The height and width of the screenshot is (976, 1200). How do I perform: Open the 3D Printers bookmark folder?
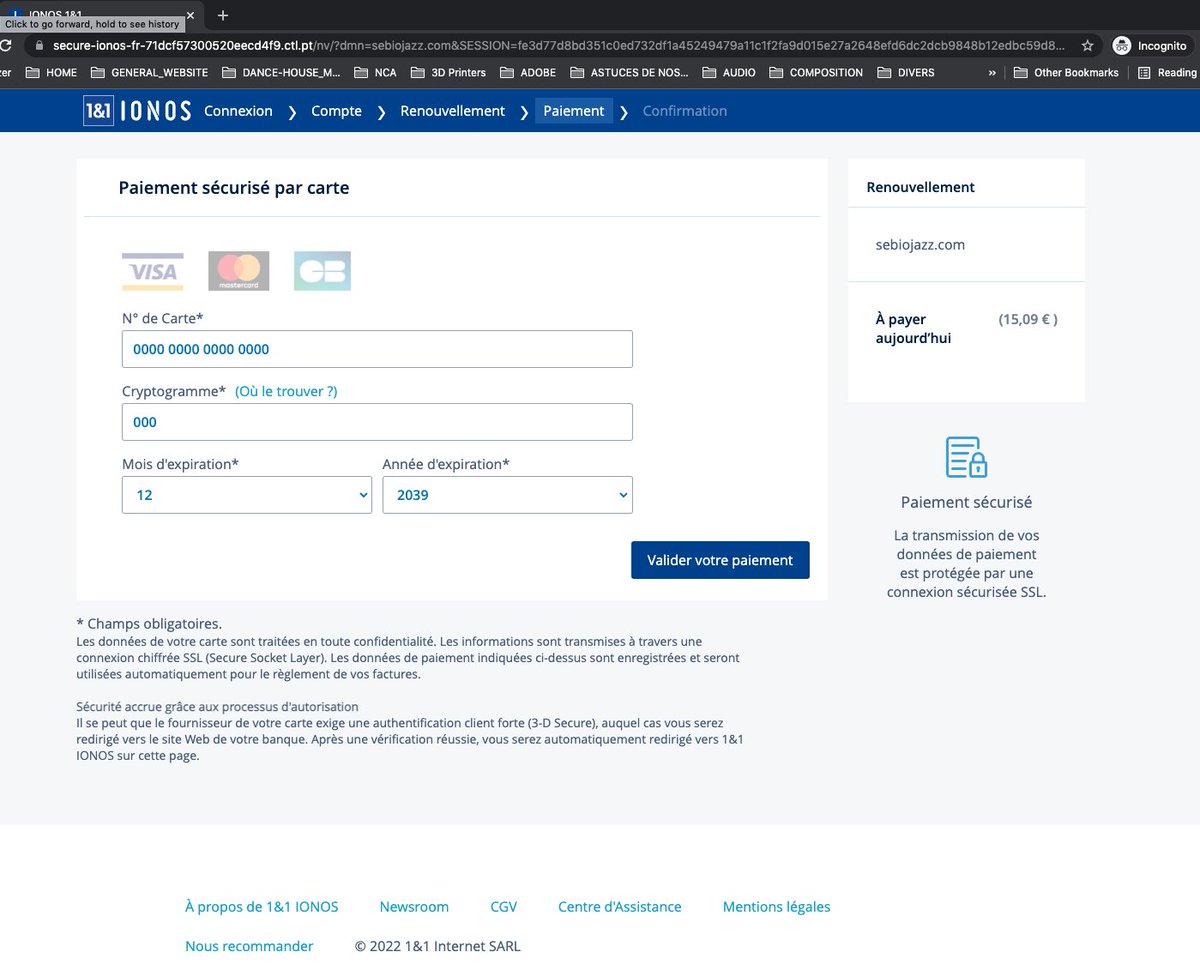pyautogui.click(x=447, y=73)
